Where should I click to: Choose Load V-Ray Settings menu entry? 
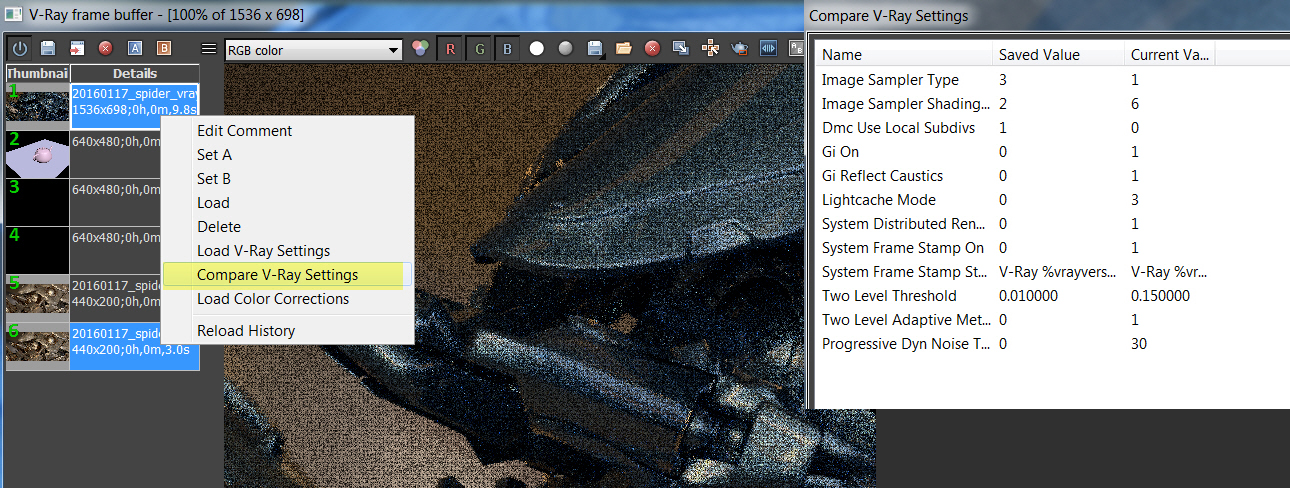(x=288, y=251)
